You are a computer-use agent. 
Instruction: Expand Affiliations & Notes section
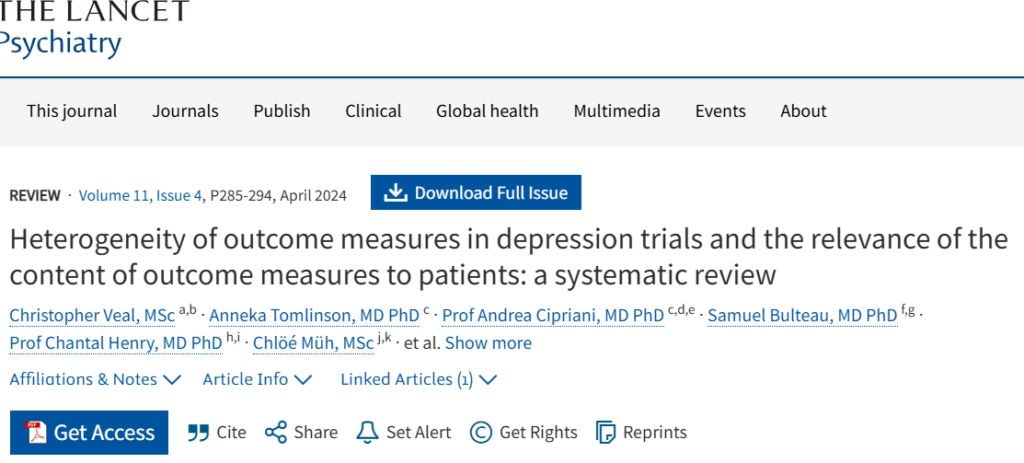95,379
